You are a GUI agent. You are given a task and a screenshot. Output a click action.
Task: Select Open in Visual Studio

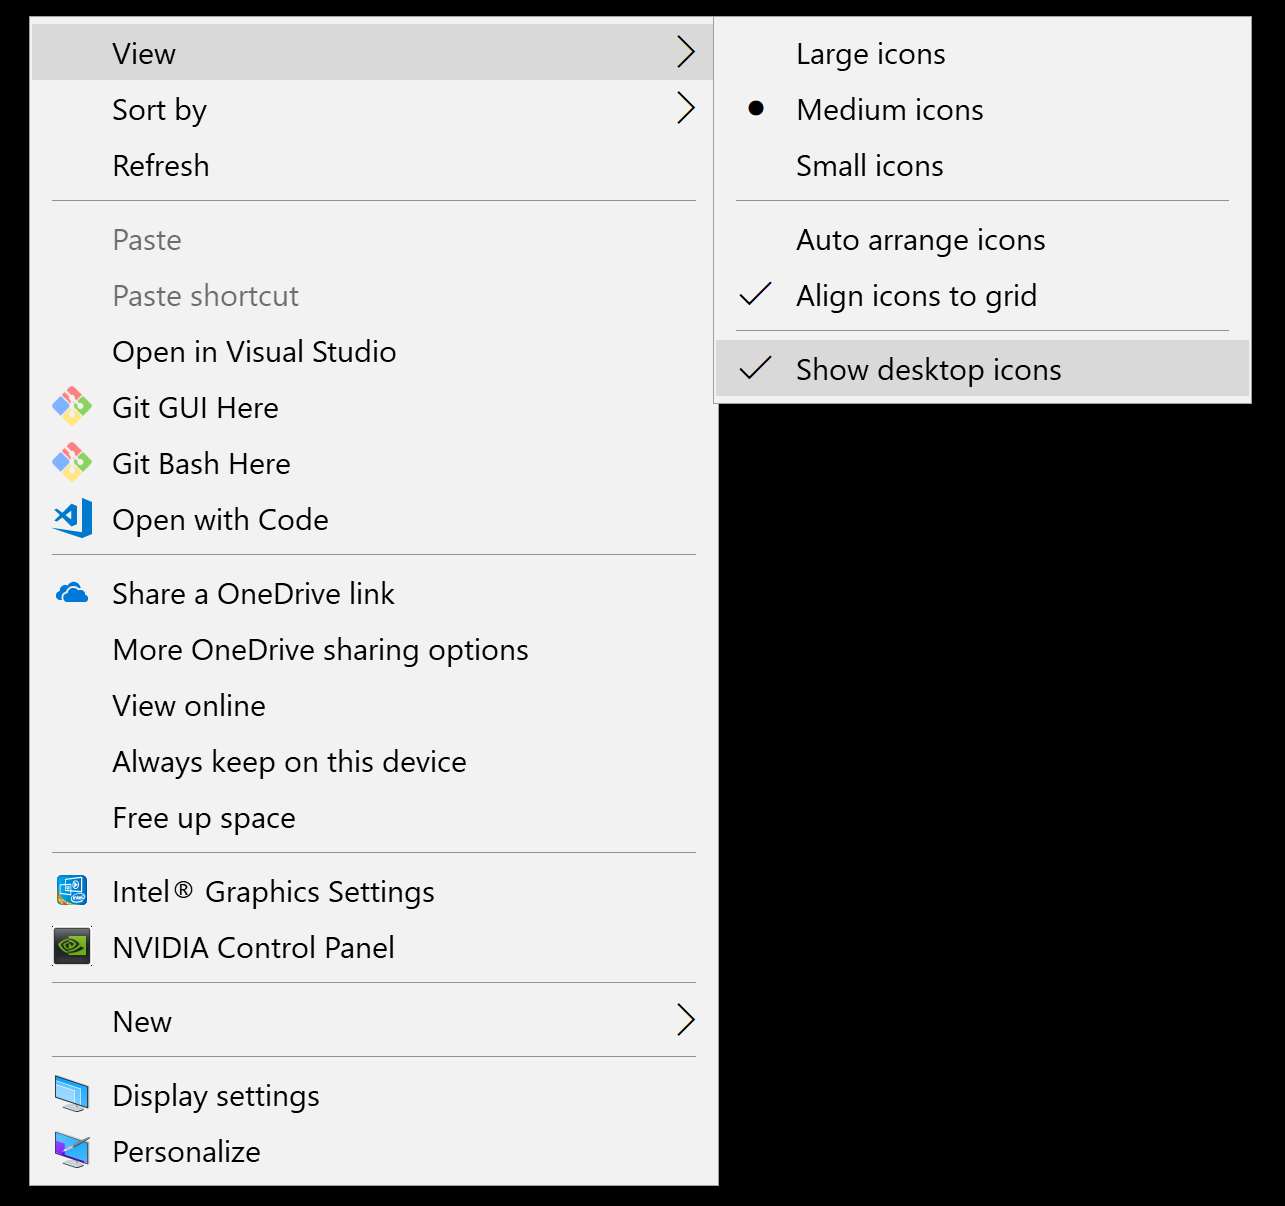pos(254,352)
